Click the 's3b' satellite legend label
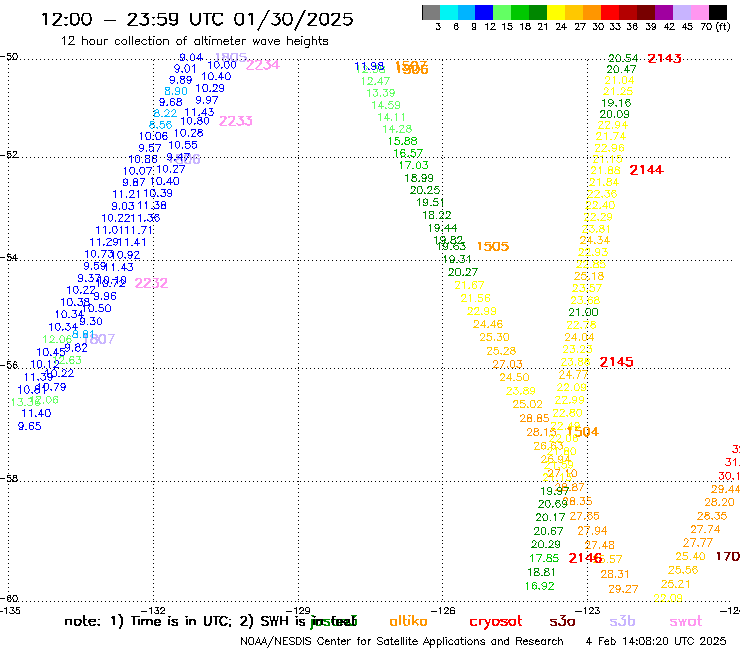 point(622,621)
